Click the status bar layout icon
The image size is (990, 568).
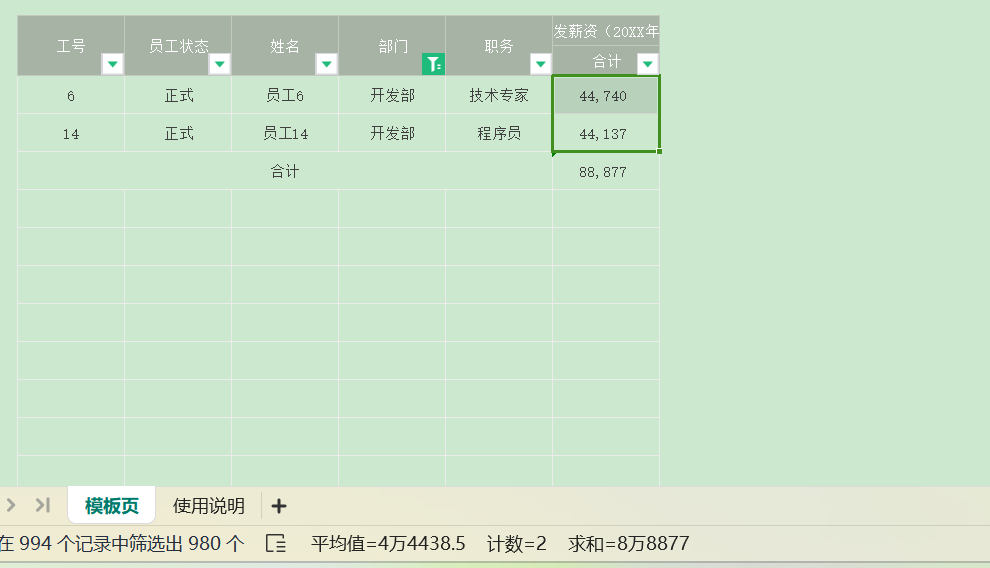[276, 543]
